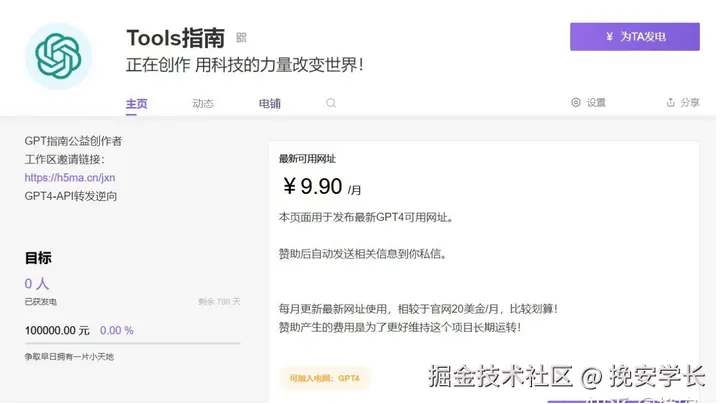
Task: Click the Tools指南 profile name
Action: pos(177,38)
